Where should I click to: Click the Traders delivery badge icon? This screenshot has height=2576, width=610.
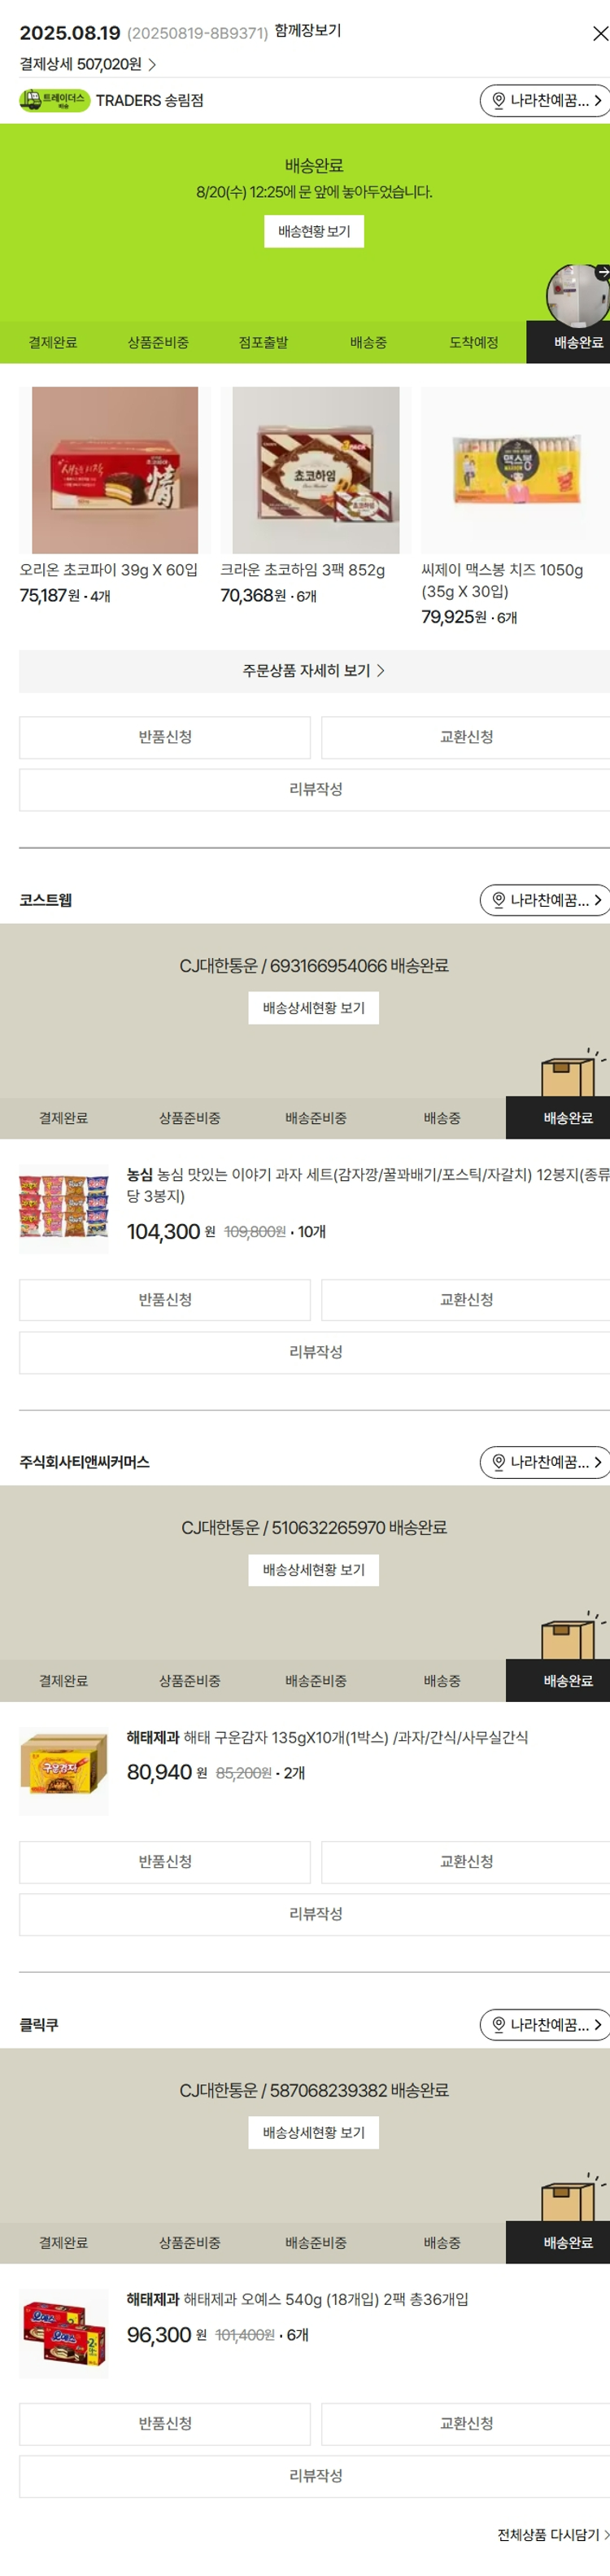54,100
